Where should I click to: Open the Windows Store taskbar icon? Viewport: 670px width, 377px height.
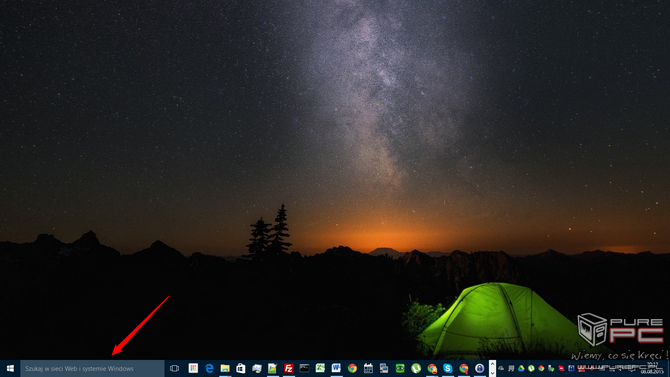point(241,368)
